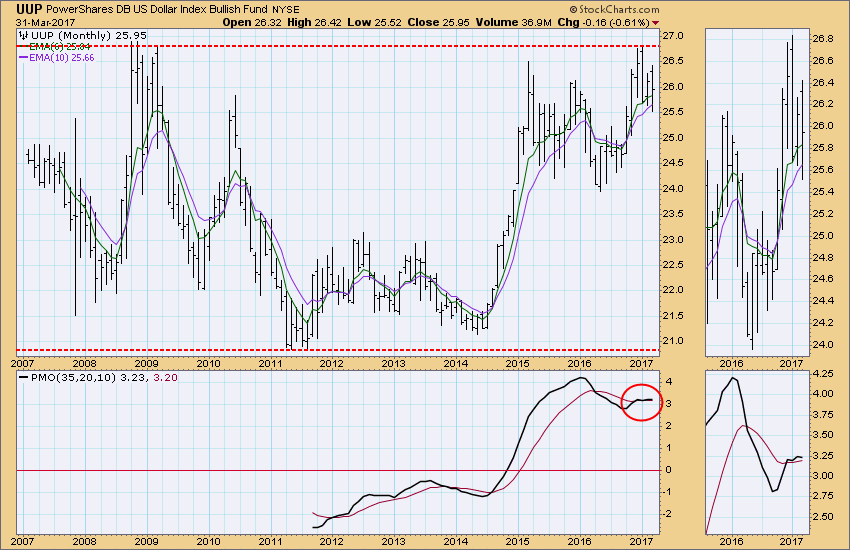This screenshot has height=550, width=850.
Task: Click the zoomed price chart thumbnail panel
Action: point(757,190)
